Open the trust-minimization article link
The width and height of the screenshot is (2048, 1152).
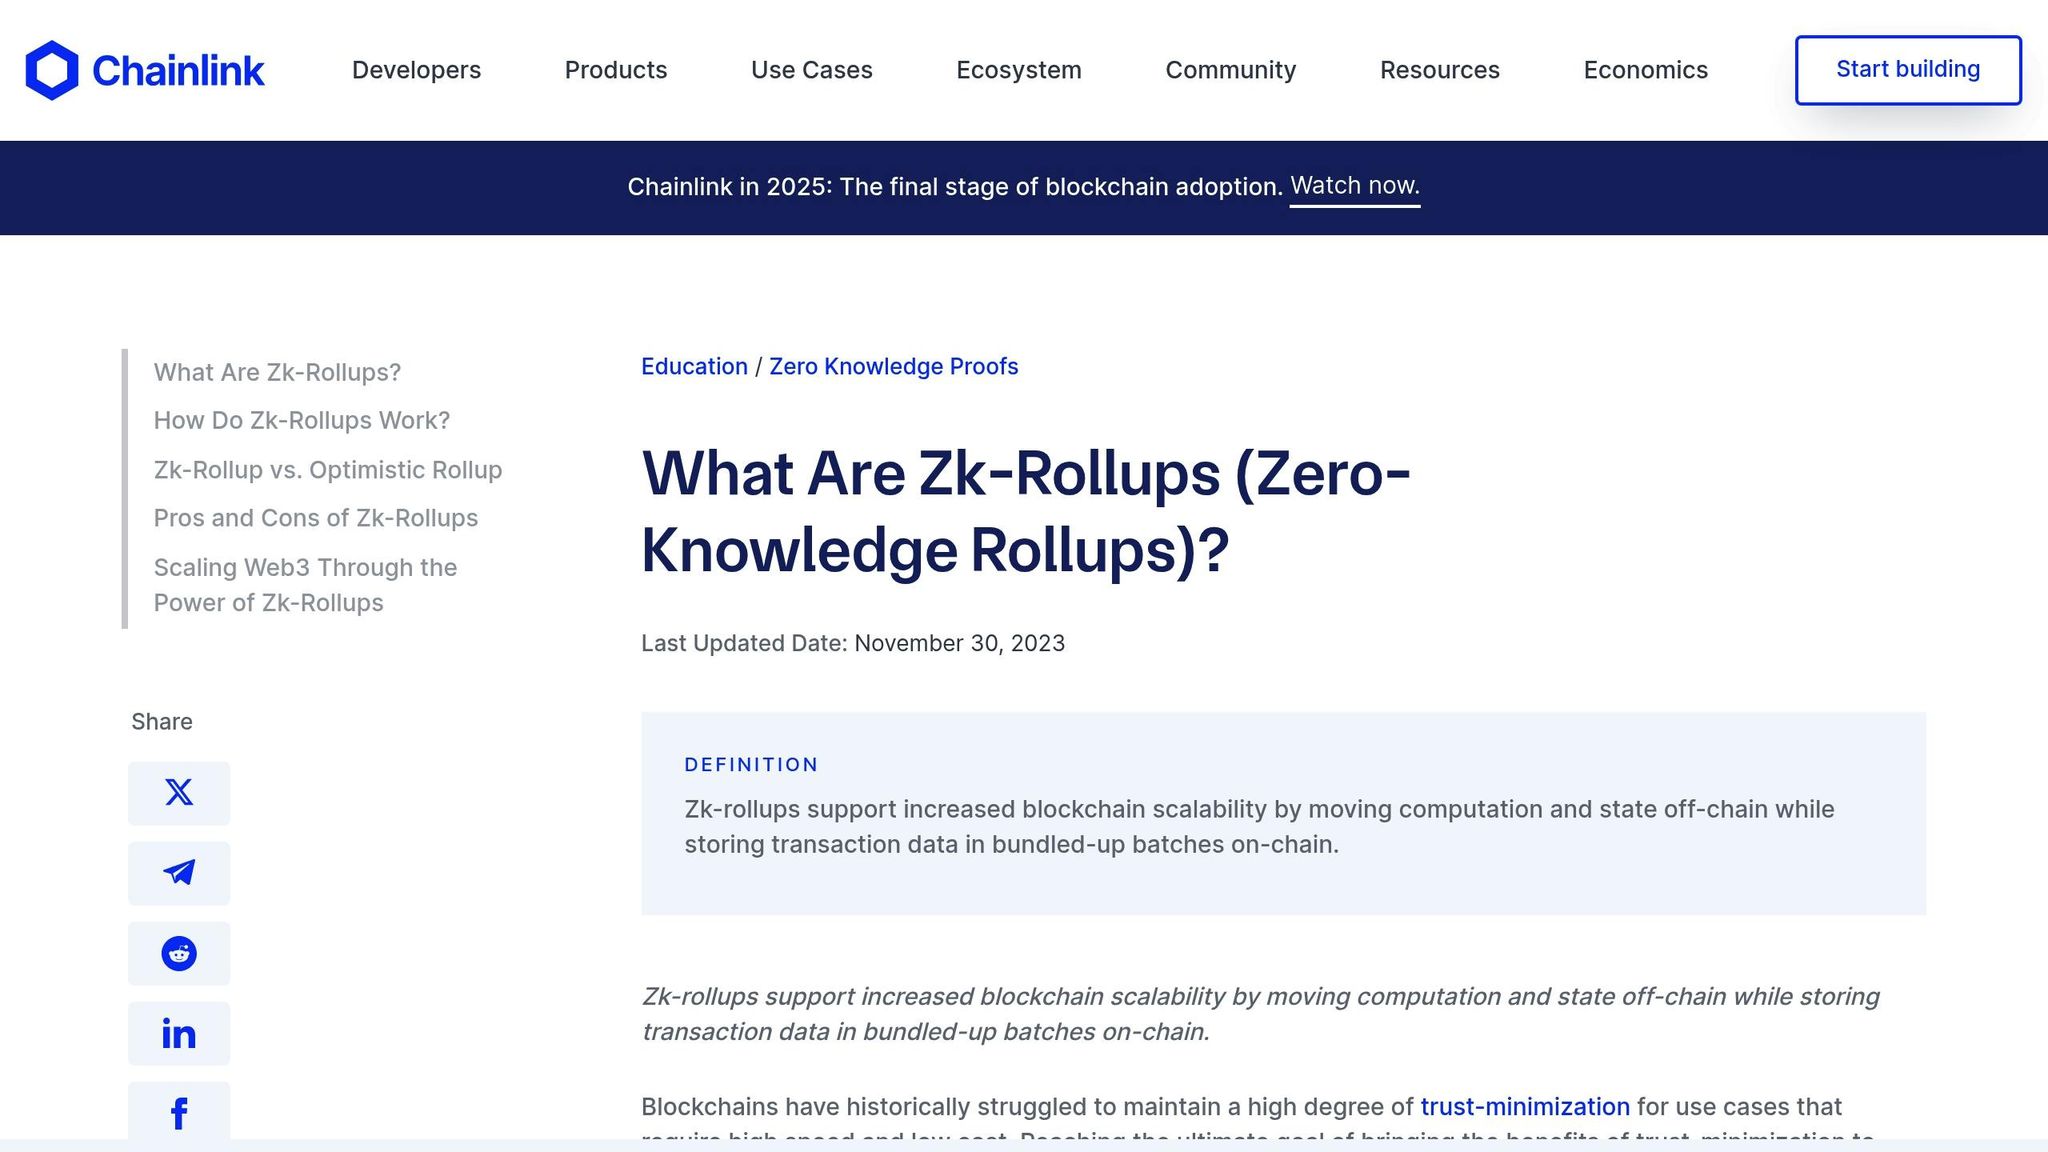[1525, 1107]
